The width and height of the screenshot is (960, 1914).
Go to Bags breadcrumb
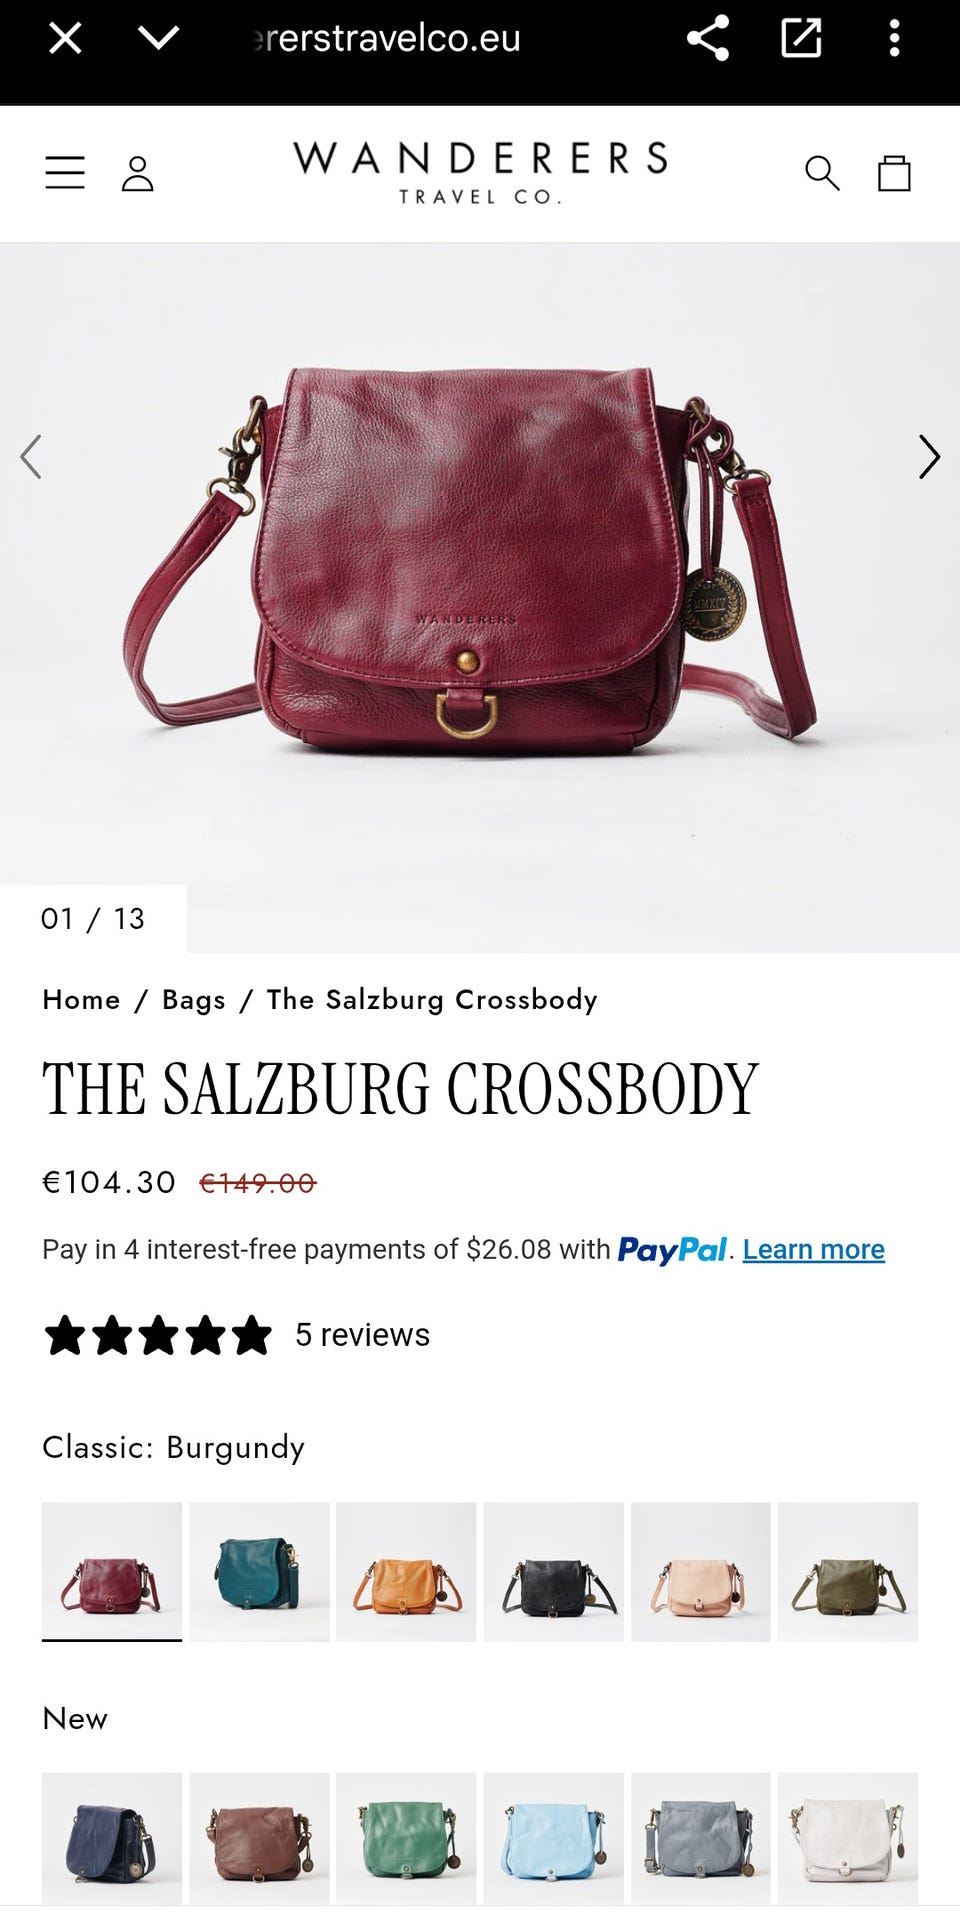(x=194, y=999)
